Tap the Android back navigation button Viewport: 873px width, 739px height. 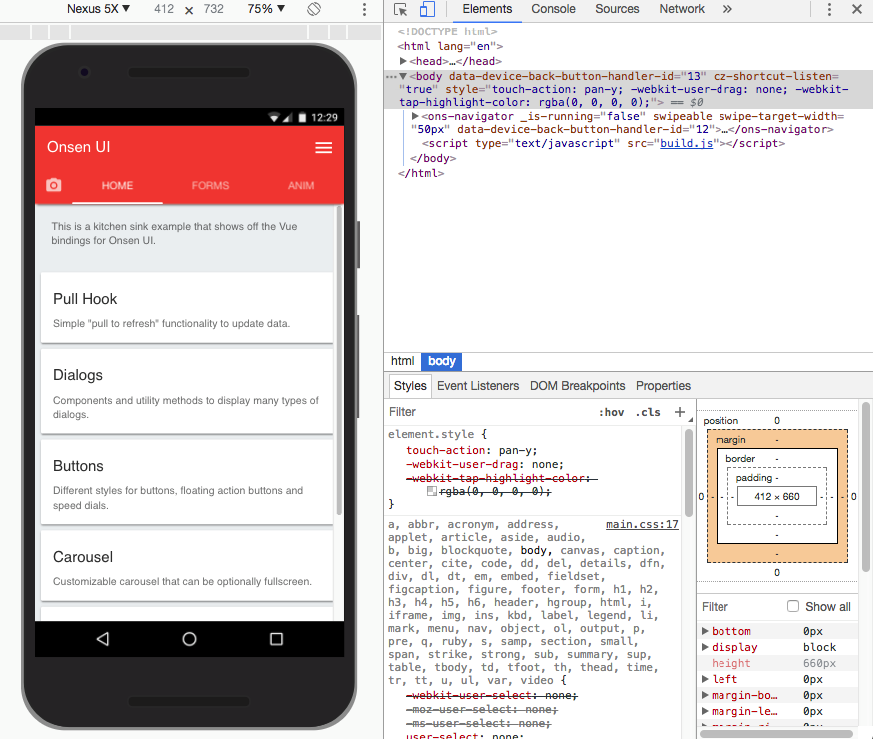pos(102,639)
